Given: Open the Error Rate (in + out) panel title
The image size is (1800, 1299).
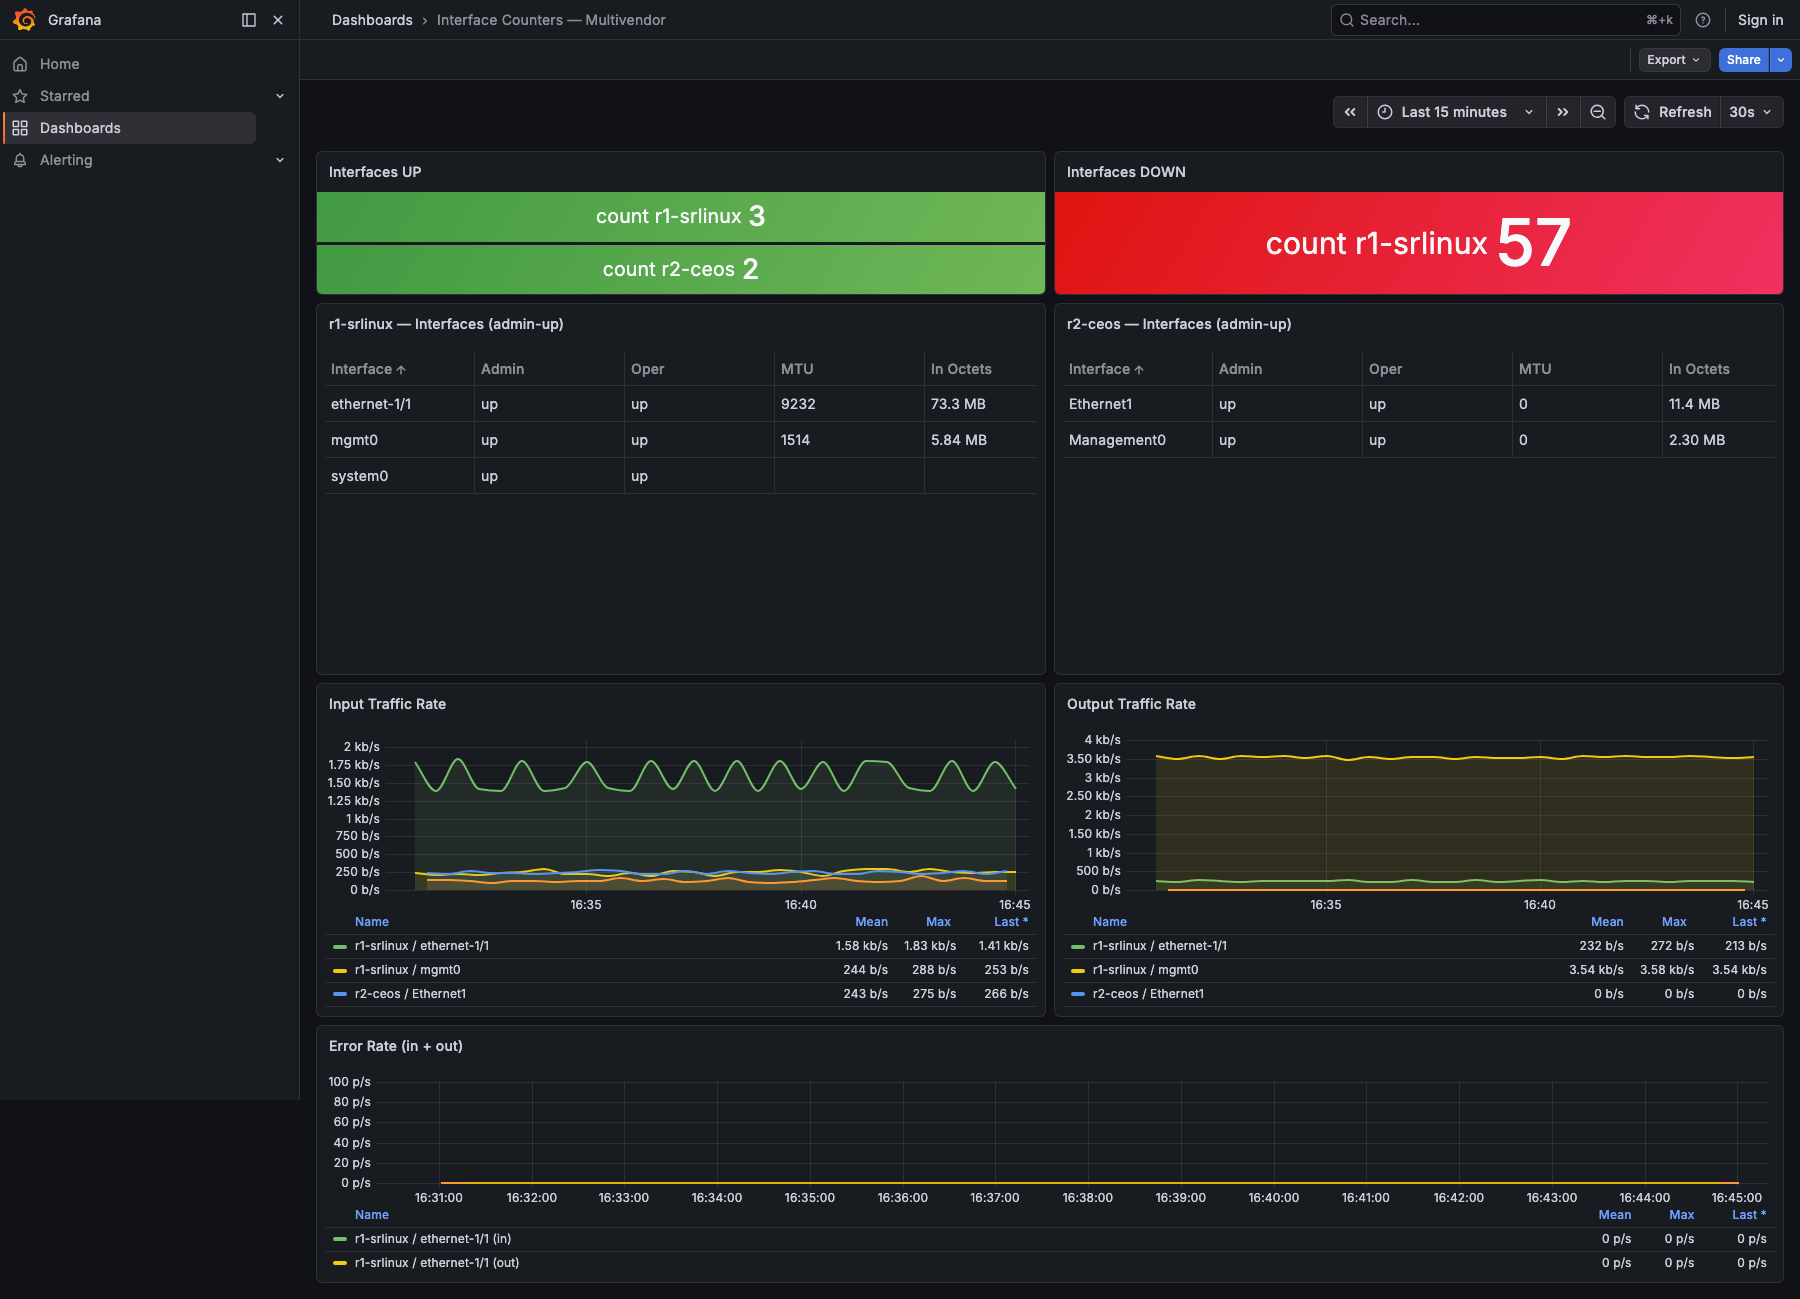Looking at the screenshot, I should click(x=395, y=1046).
